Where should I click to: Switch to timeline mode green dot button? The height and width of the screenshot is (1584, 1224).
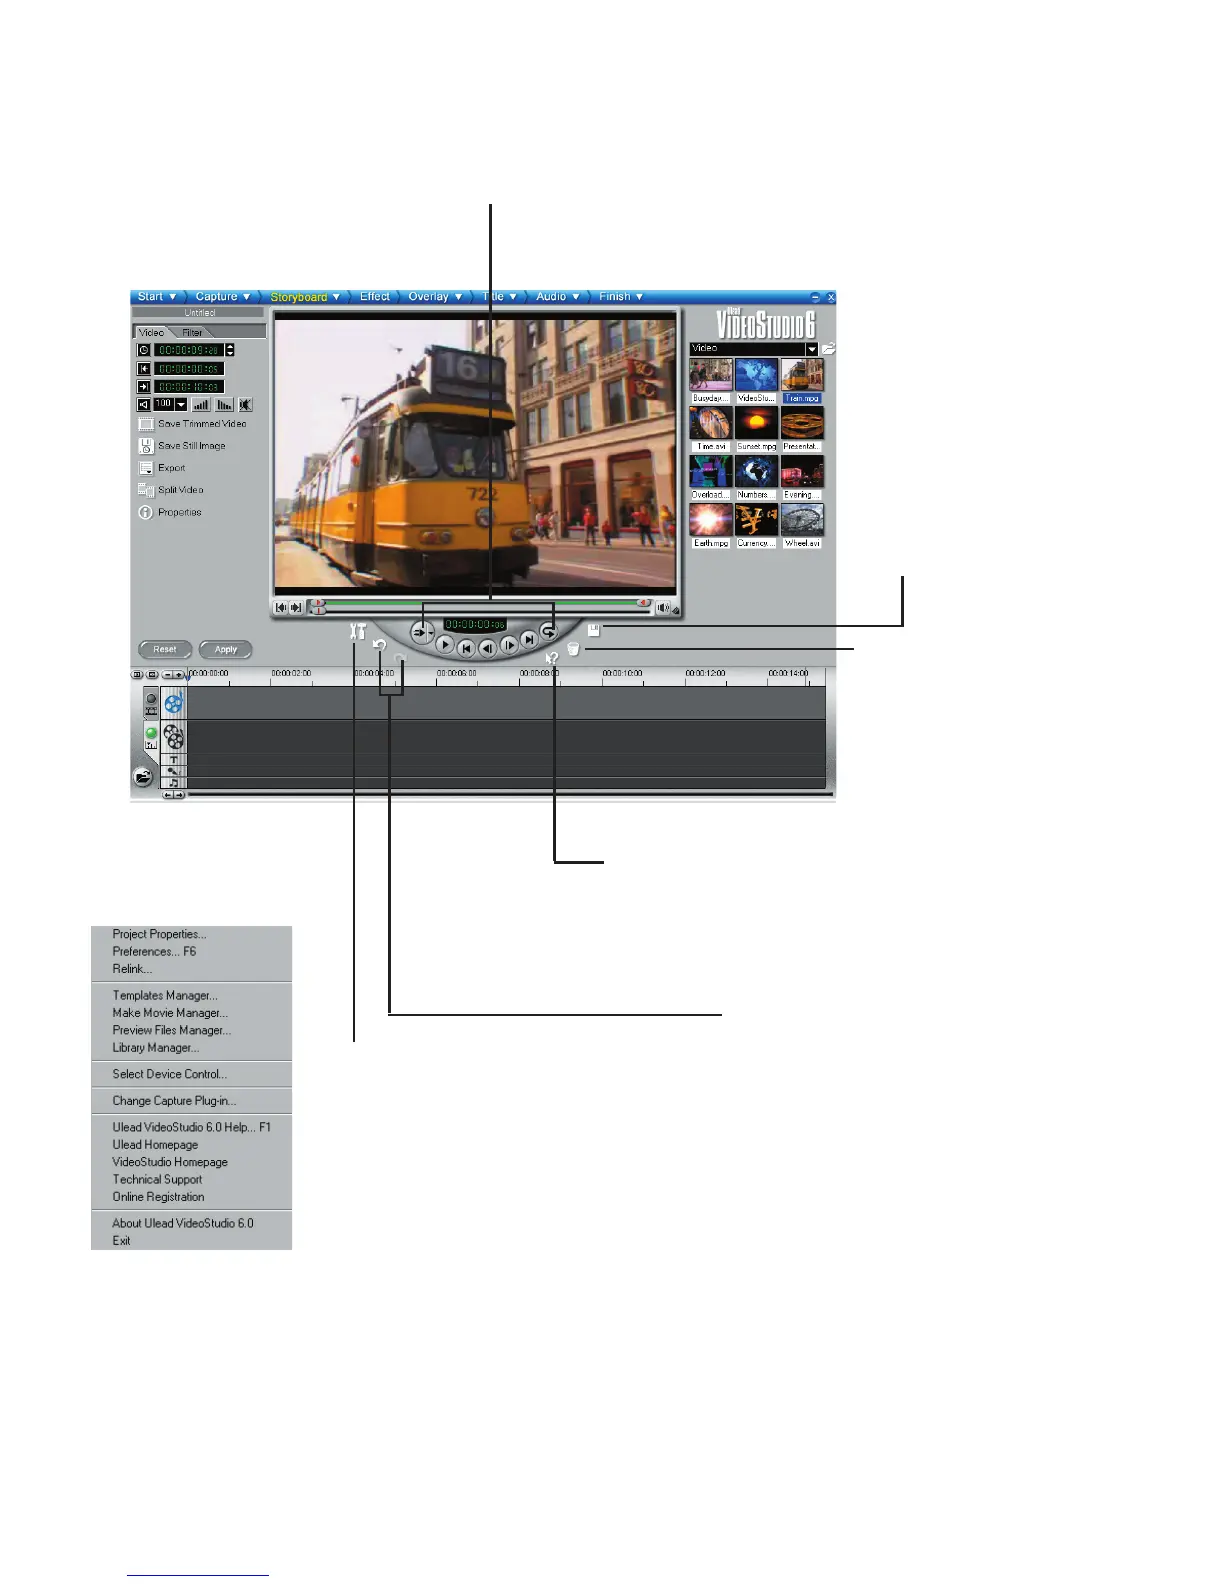[151, 733]
